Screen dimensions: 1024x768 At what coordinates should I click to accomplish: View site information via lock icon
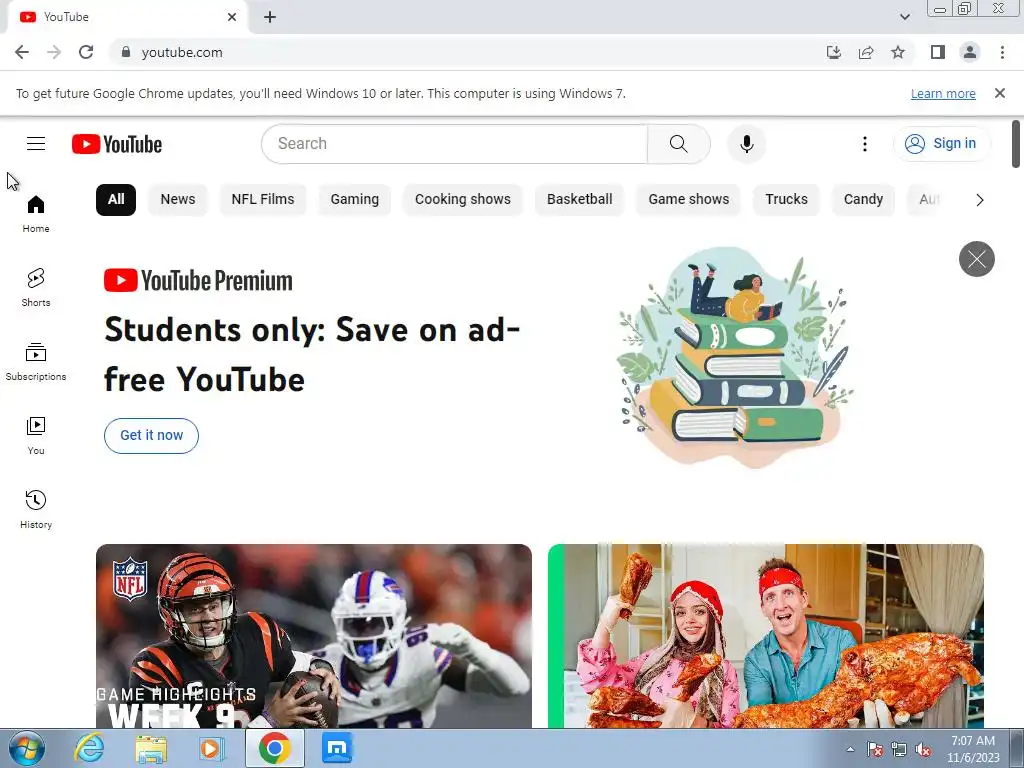click(x=126, y=52)
